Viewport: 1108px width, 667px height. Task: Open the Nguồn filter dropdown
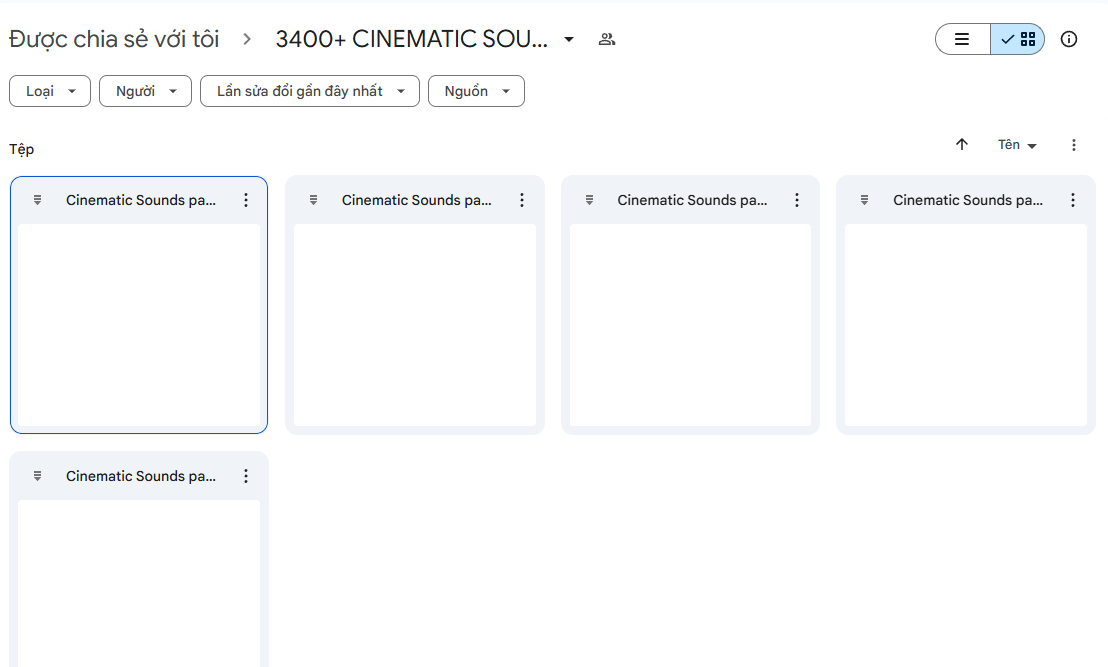(x=476, y=91)
